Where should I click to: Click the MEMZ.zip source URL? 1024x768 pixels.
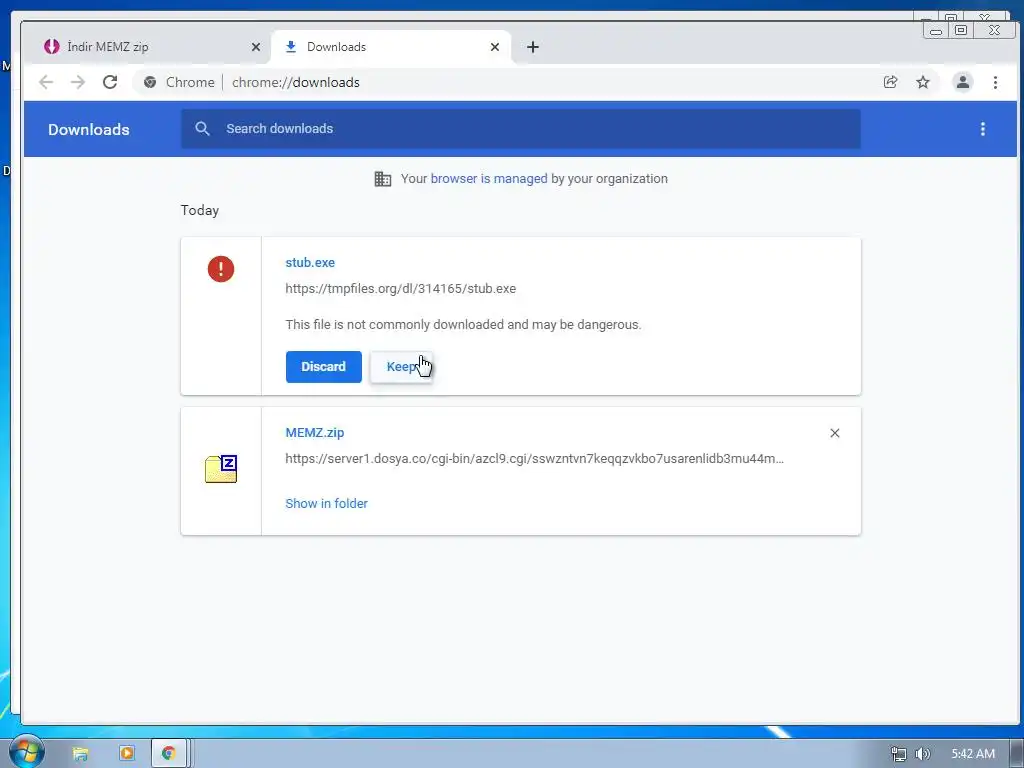(x=535, y=458)
